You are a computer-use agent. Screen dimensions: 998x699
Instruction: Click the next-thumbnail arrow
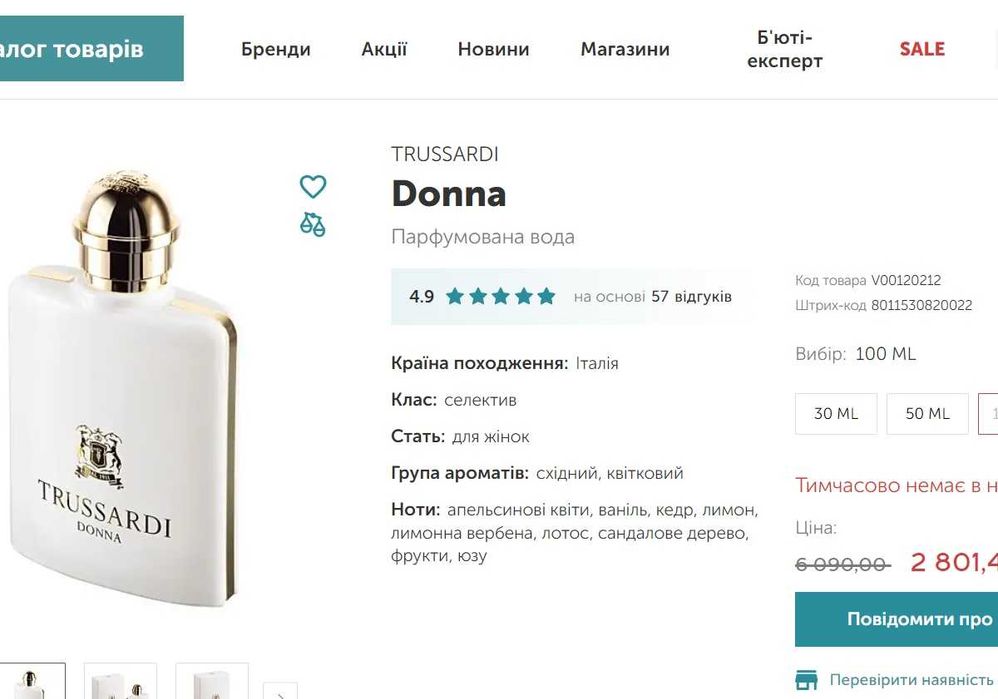tap(280, 689)
